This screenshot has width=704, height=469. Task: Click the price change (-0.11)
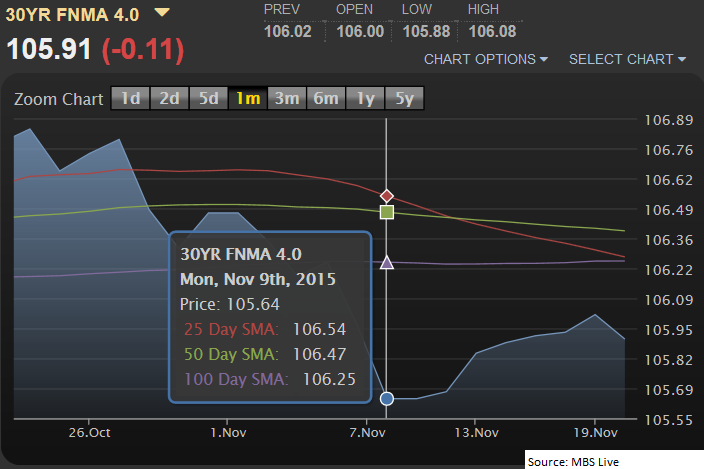[x=143, y=49]
